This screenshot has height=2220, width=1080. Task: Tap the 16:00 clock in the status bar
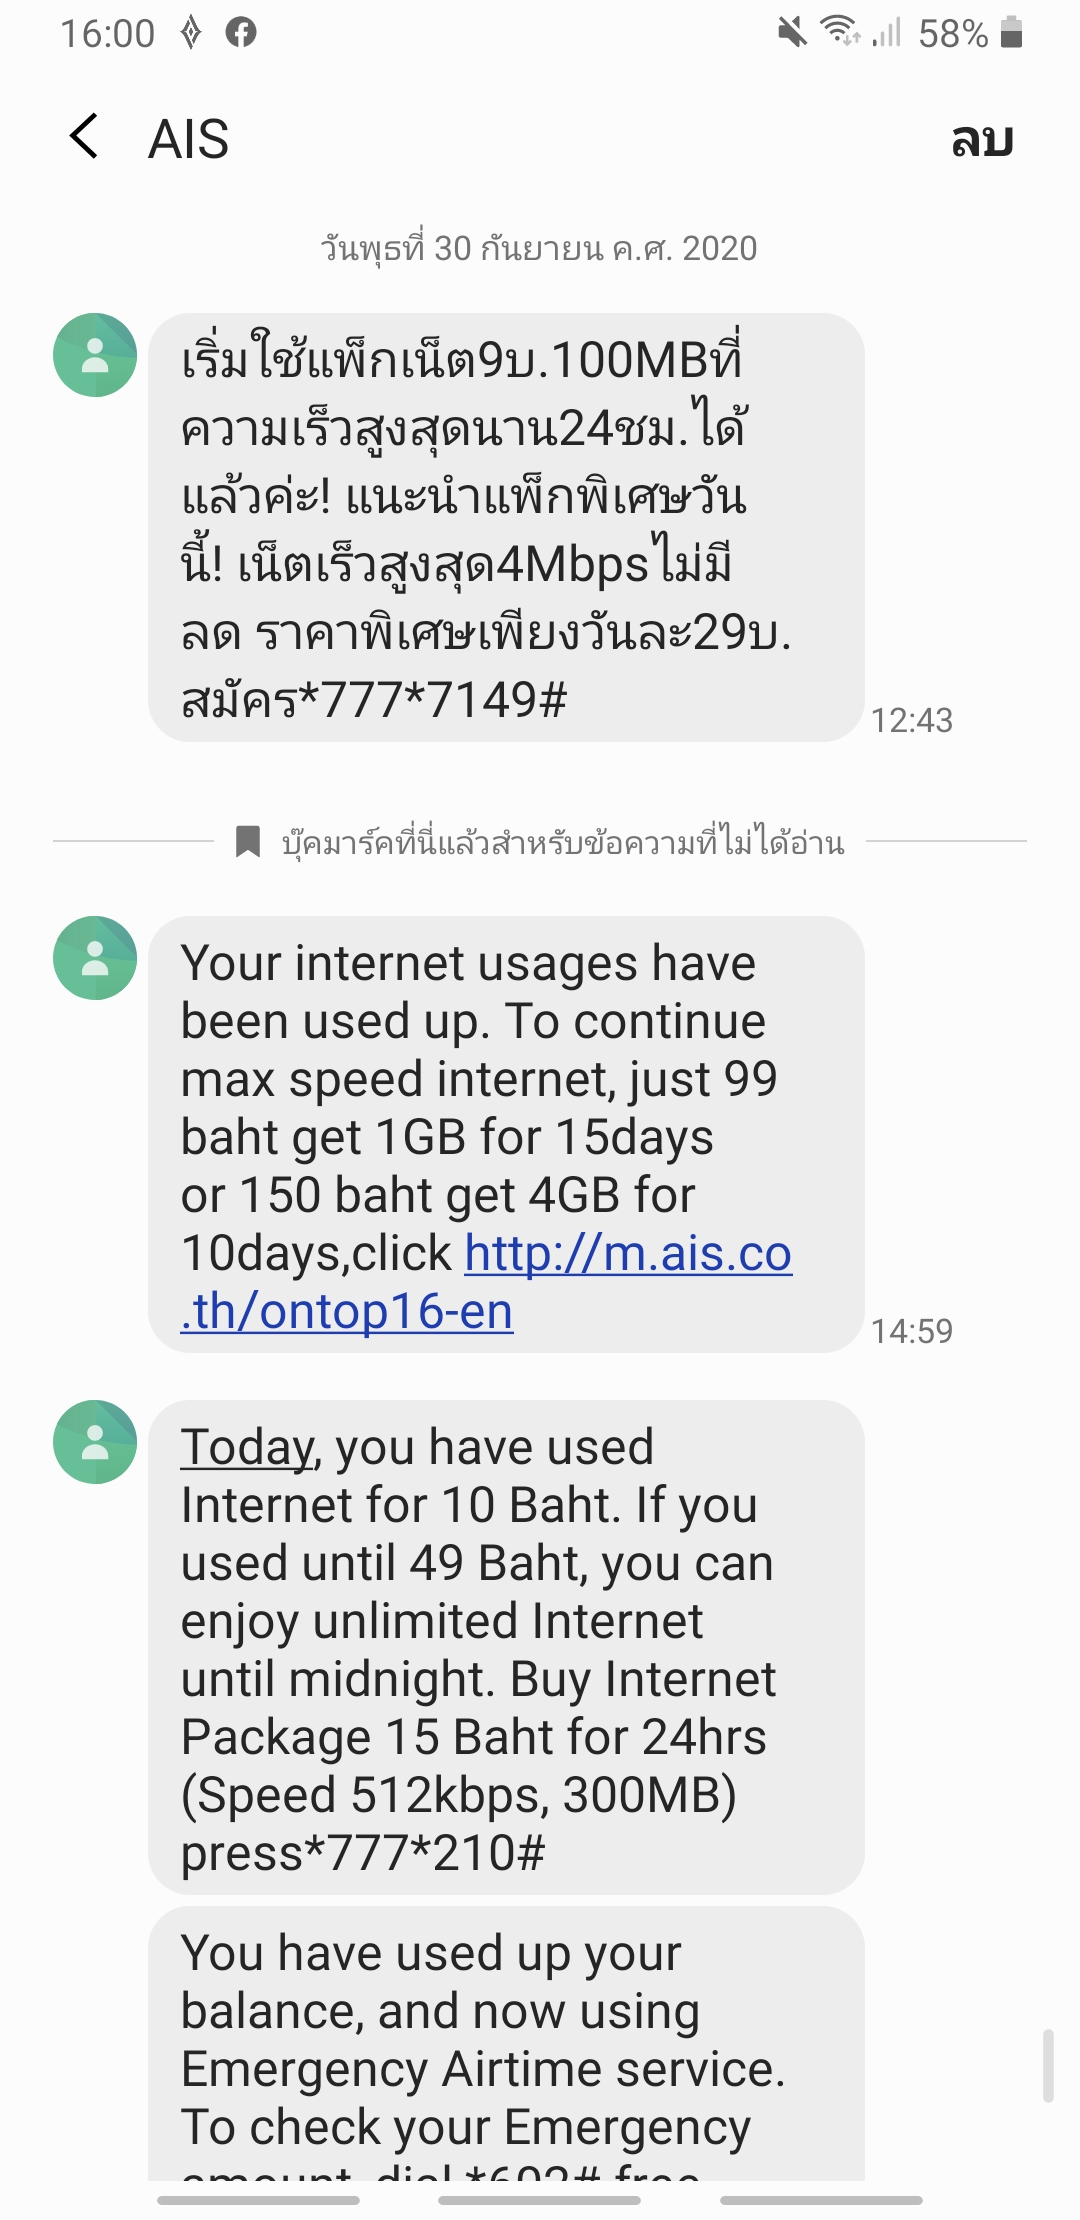tap(108, 34)
